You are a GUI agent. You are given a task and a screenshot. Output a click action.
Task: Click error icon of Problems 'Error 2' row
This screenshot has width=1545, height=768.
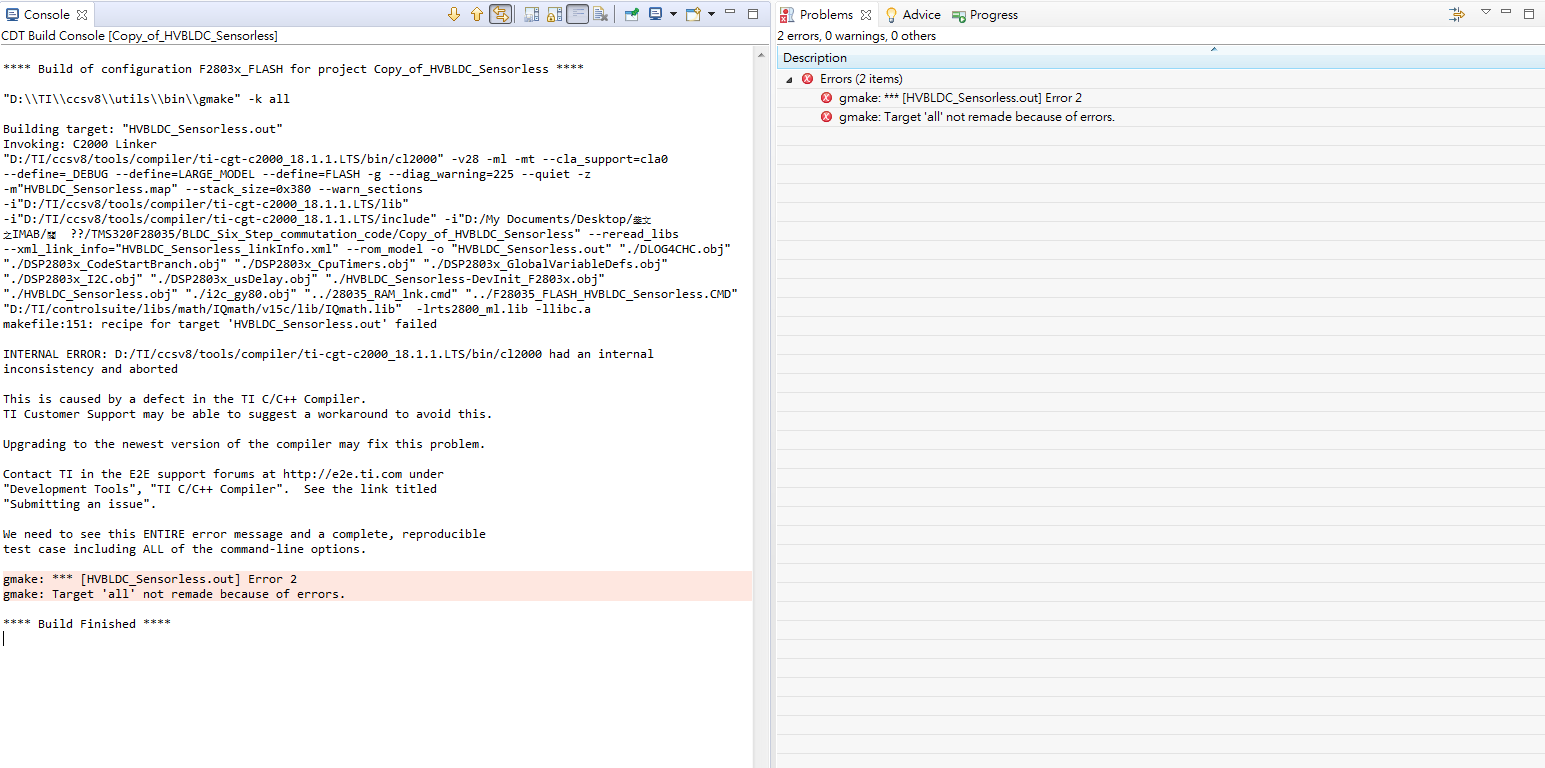(826, 98)
